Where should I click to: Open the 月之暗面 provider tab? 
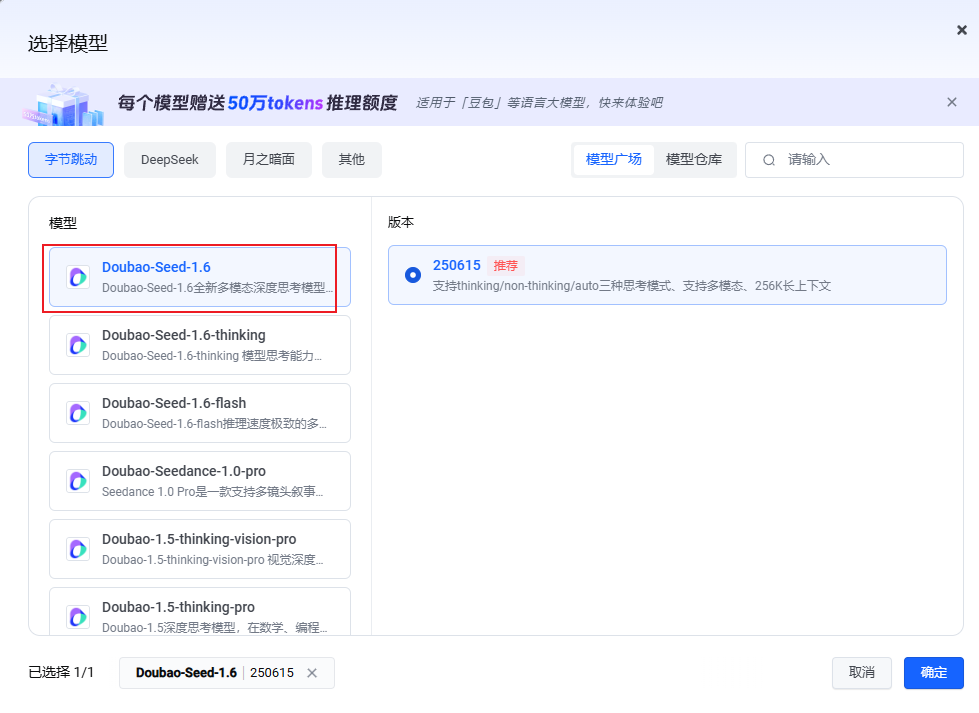268,160
